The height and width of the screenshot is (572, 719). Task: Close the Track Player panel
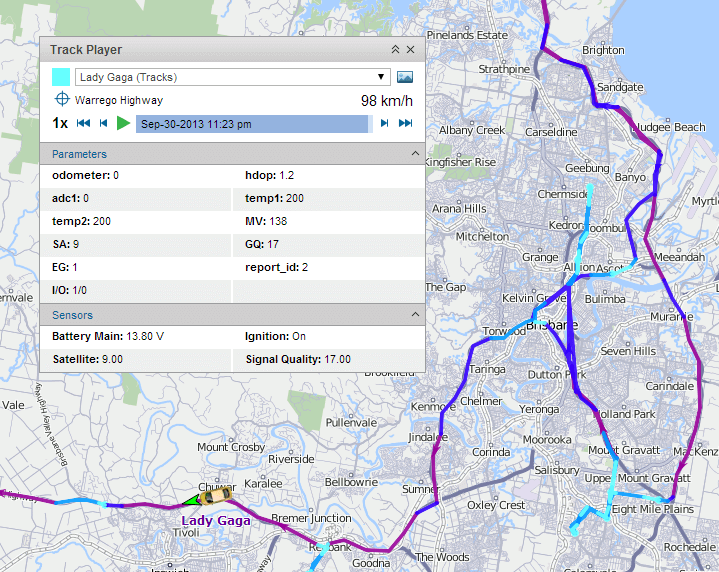click(x=410, y=50)
